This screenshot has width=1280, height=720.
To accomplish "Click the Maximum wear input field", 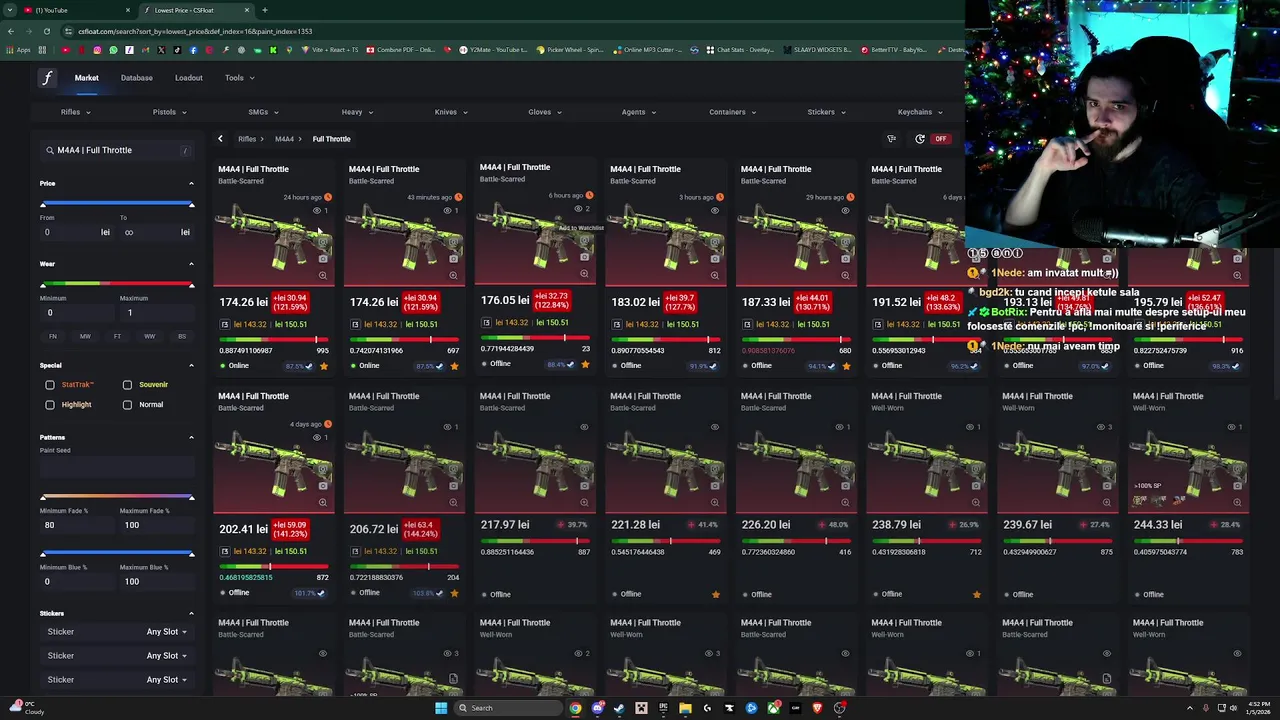I will (157, 313).
